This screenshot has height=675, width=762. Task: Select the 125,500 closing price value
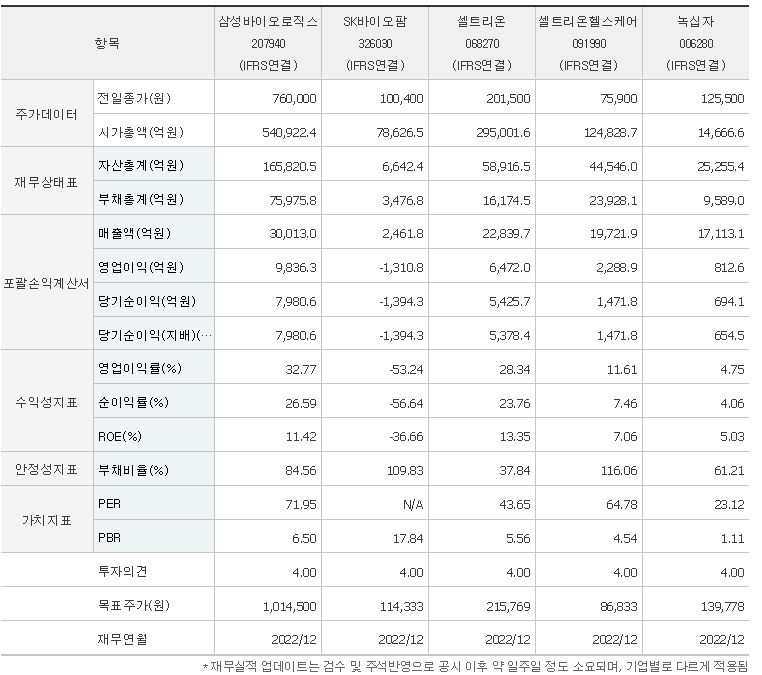722,99
